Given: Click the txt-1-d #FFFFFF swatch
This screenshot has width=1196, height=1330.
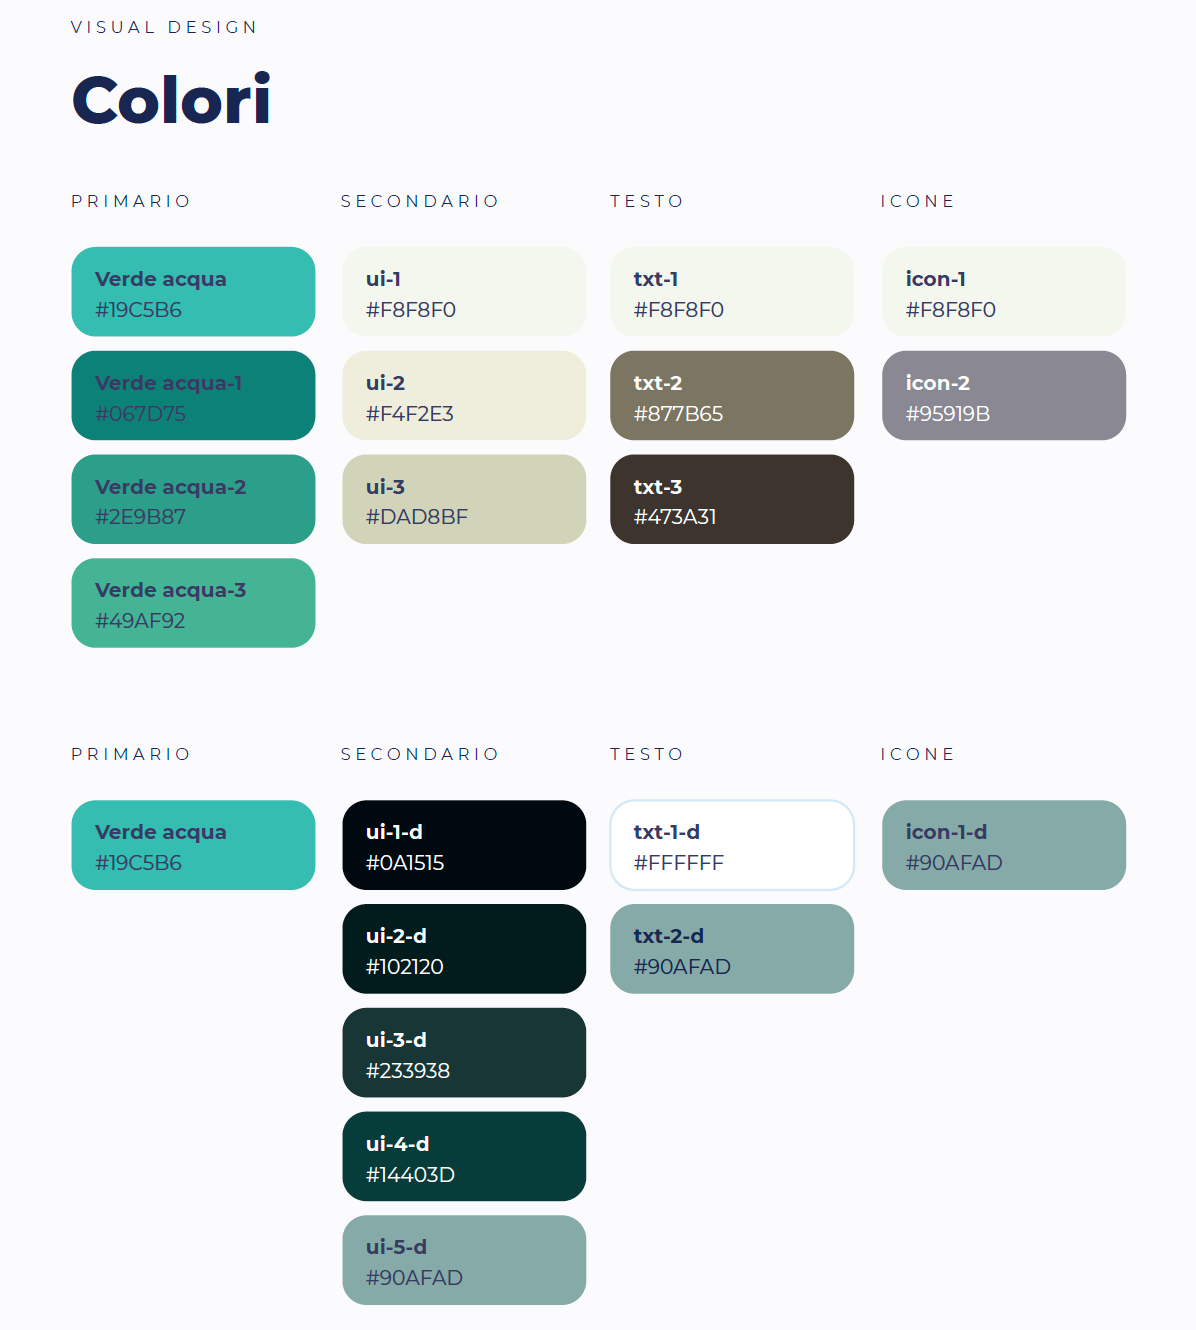Looking at the screenshot, I should 732,845.
